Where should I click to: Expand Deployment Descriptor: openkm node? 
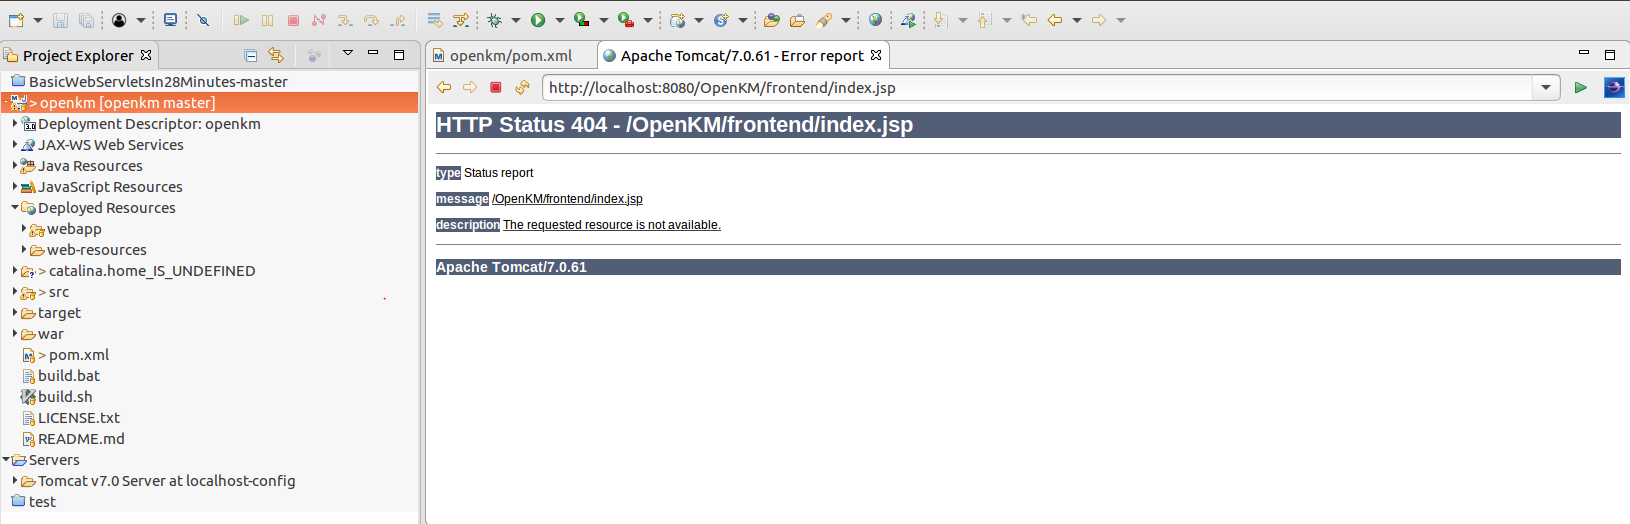pos(15,124)
